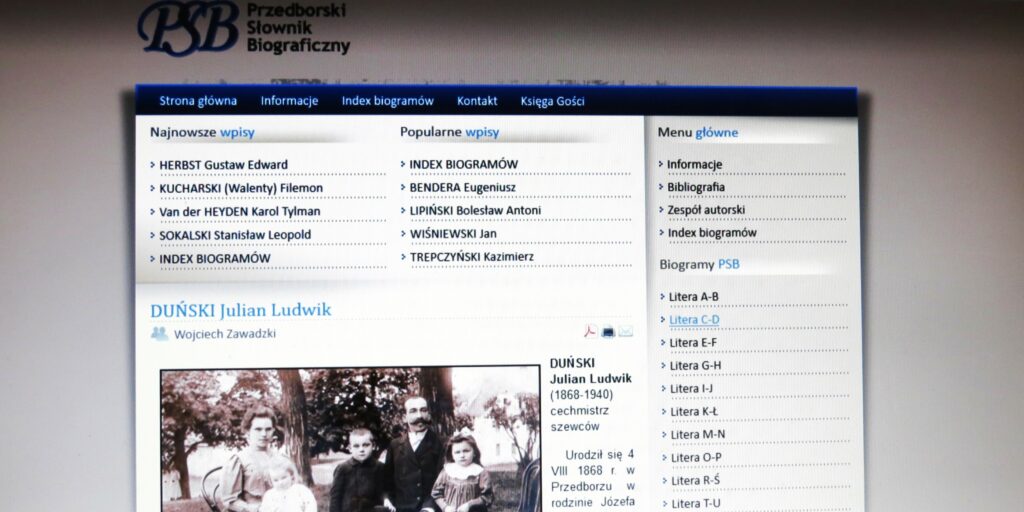
Task: Click the family photograph in article
Action: tap(350, 440)
